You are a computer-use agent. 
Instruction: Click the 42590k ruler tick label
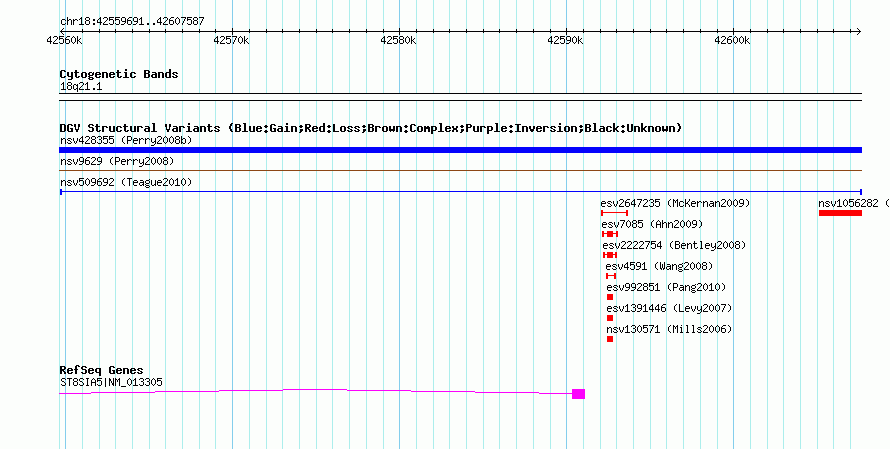[565, 40]
